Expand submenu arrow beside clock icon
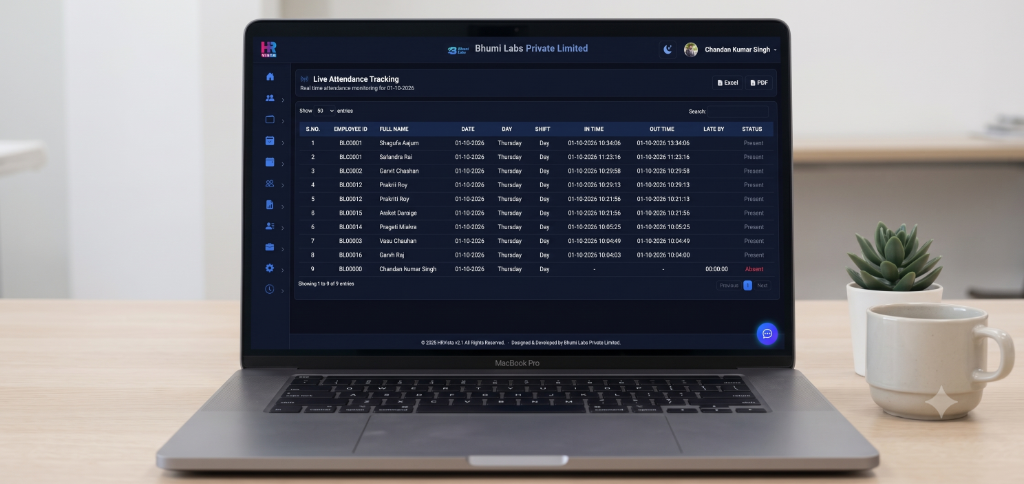 (283, 291)
